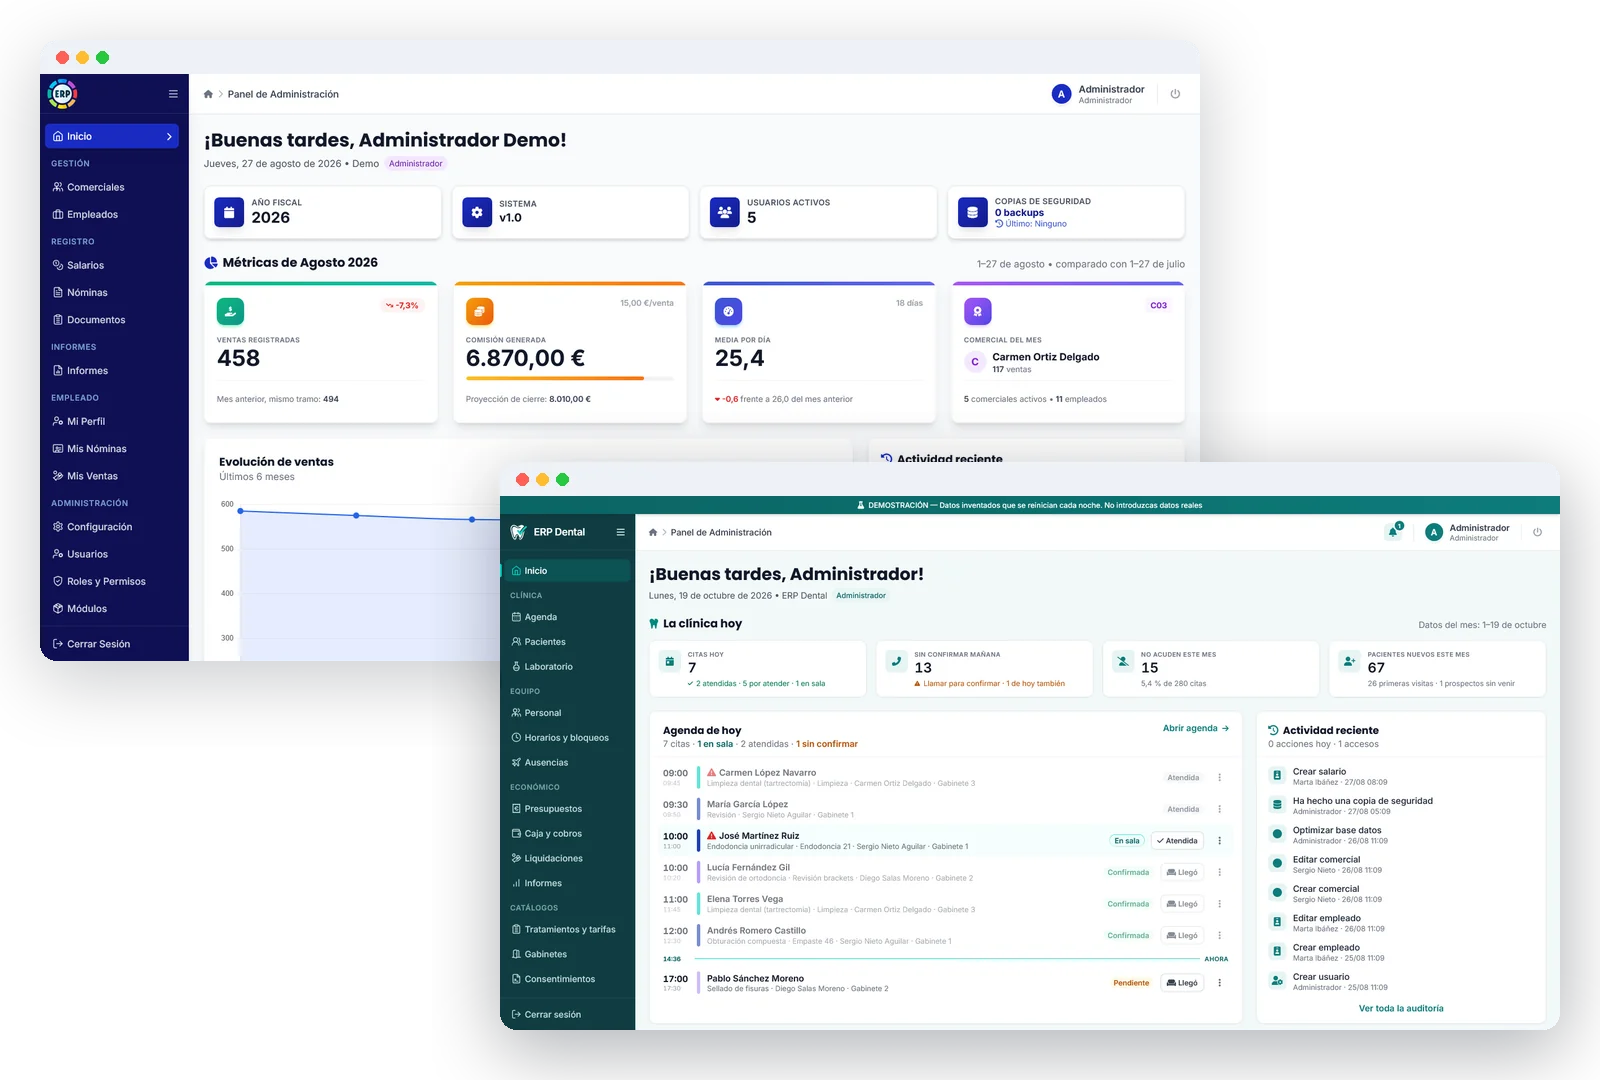Open Consentimientos in ERP Dental sidebar

click(x=567, y=979)
